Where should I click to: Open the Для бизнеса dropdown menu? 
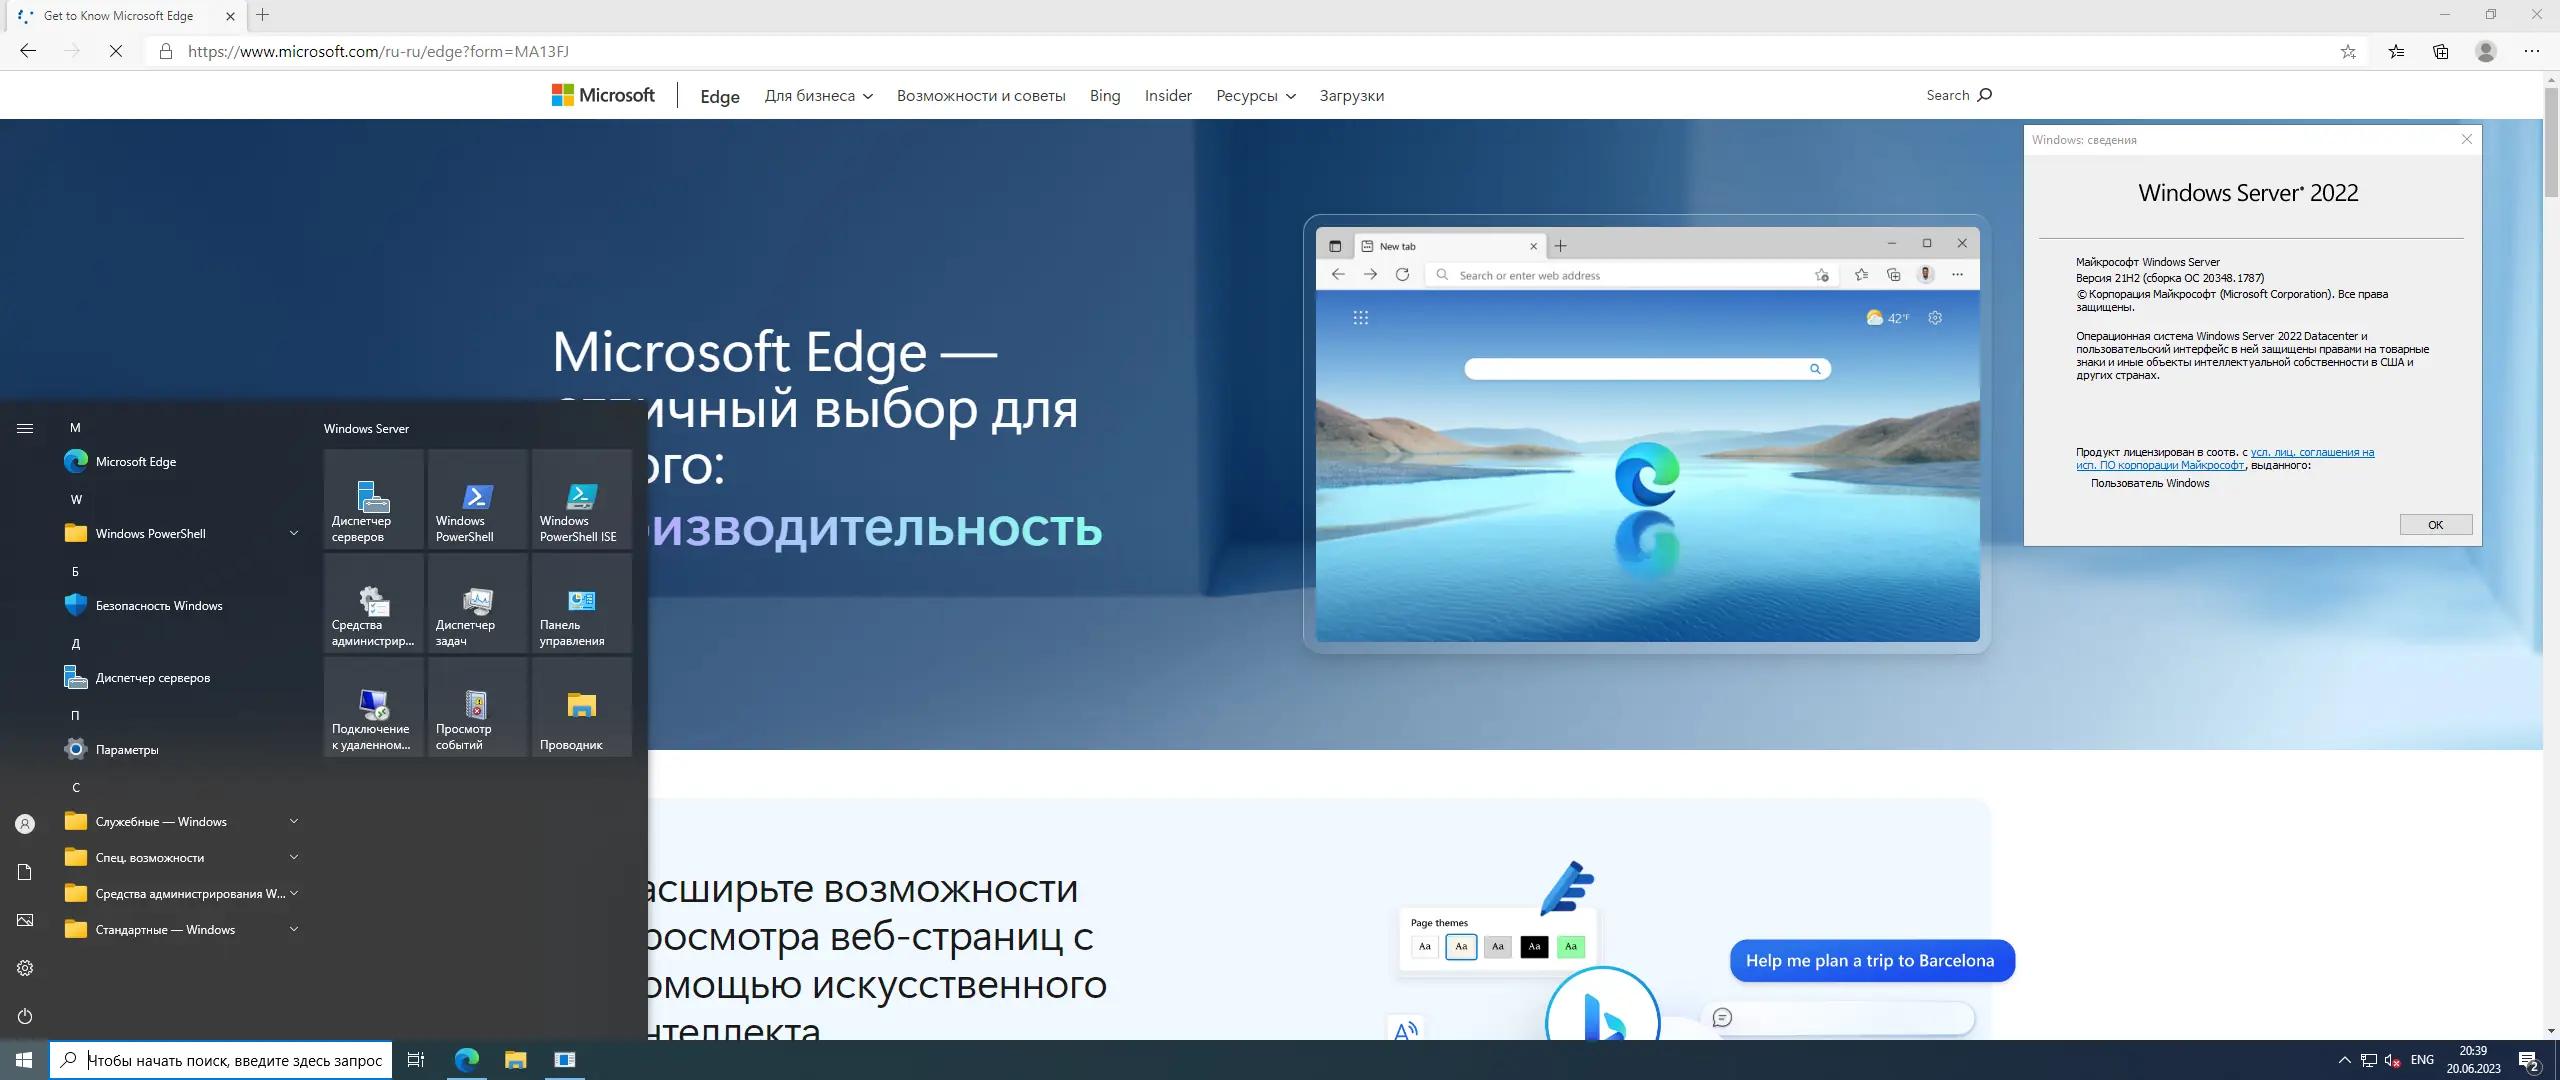[x=818, y=96]
